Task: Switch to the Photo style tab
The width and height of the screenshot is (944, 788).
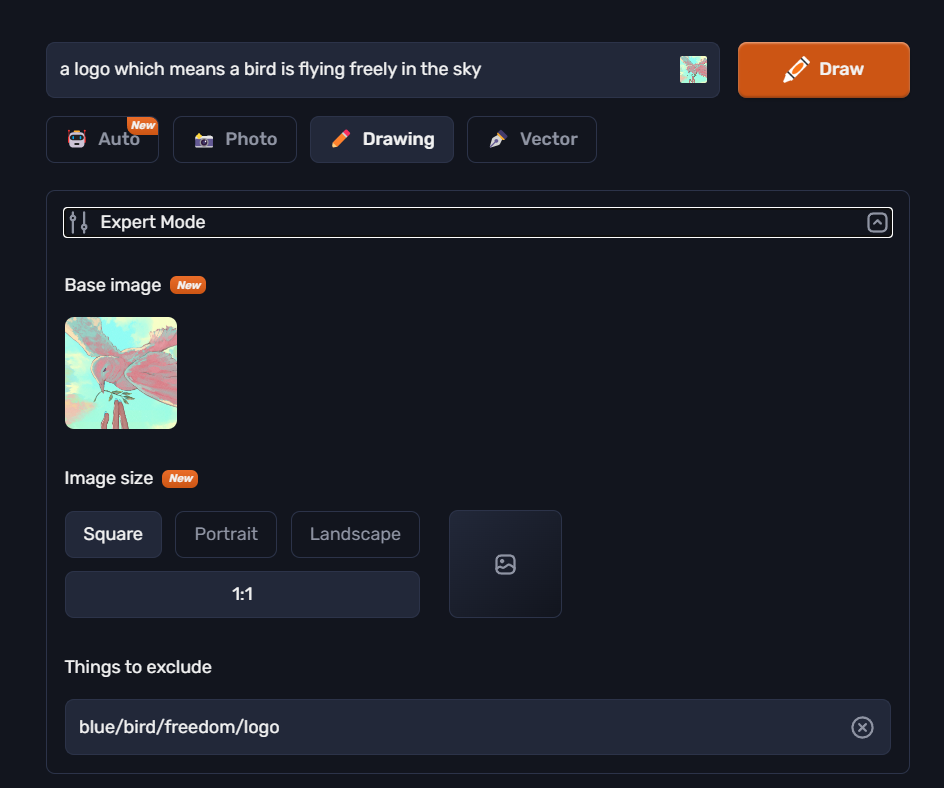Action: [x=235, y=140]
